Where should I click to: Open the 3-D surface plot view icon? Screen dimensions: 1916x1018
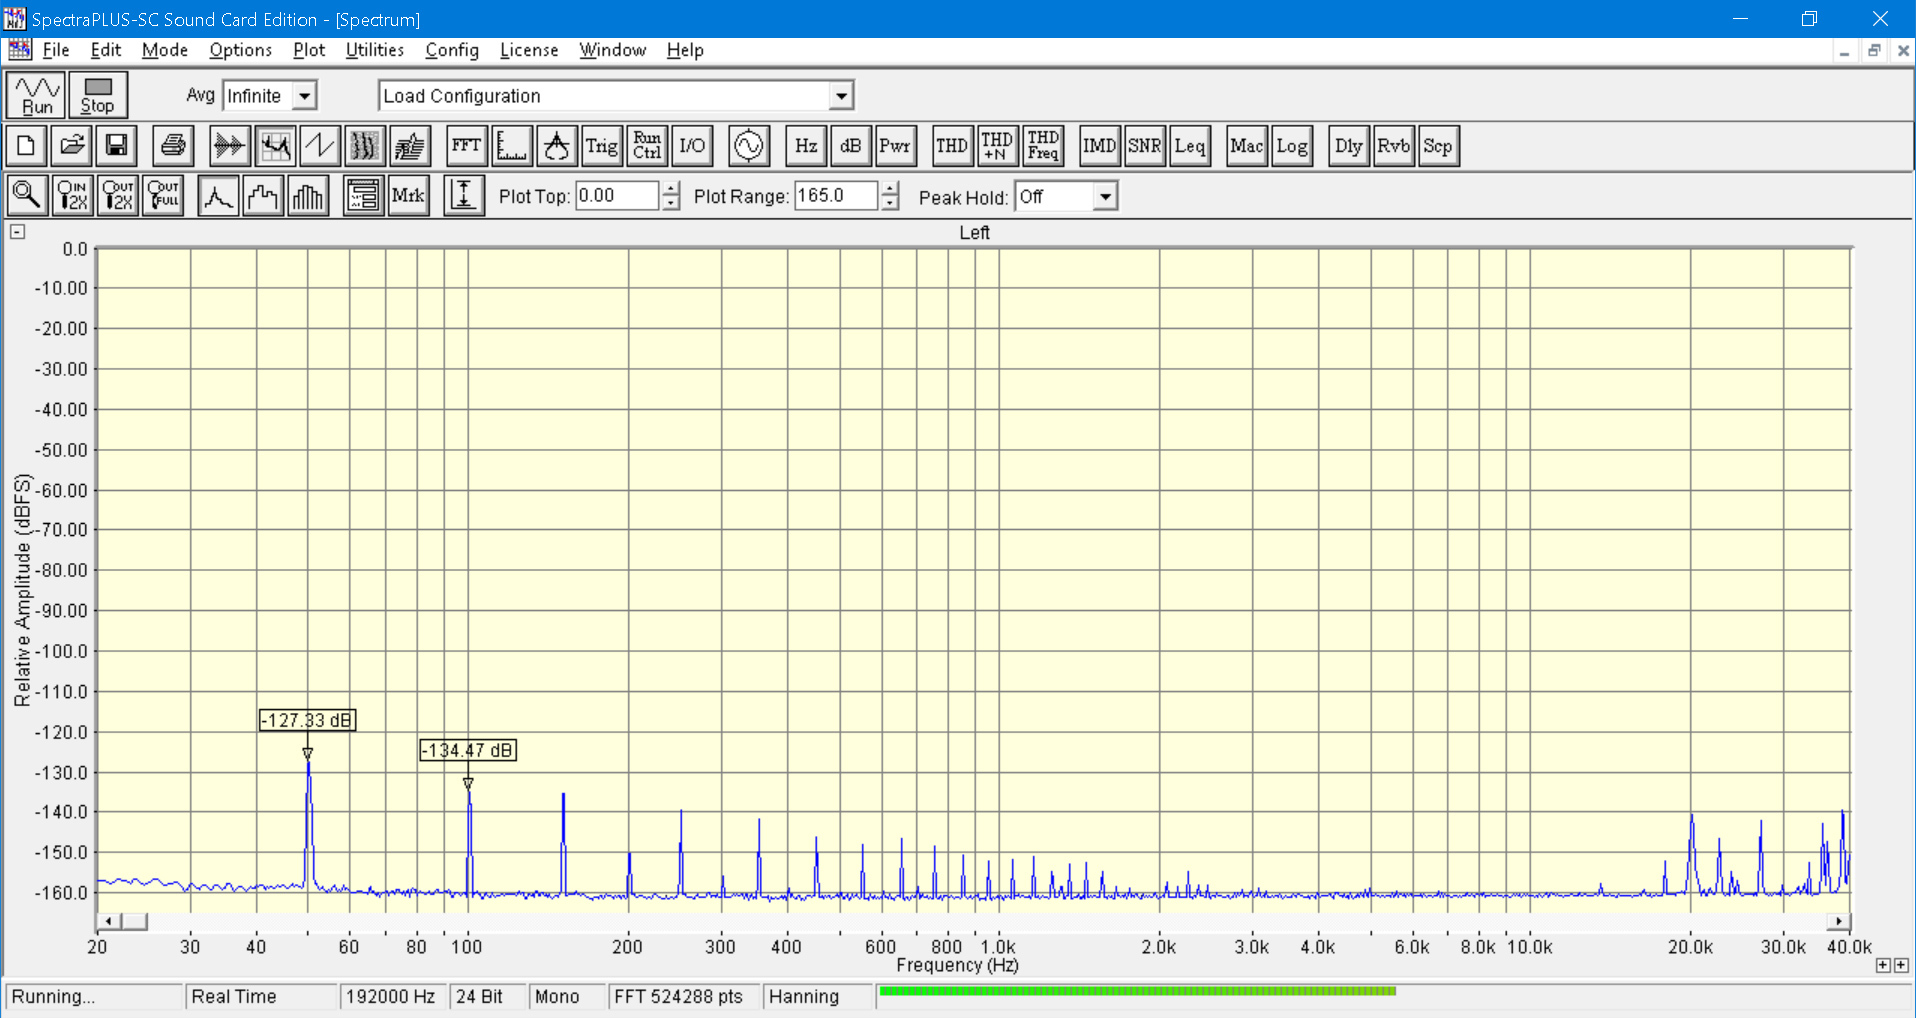(410, 146)
